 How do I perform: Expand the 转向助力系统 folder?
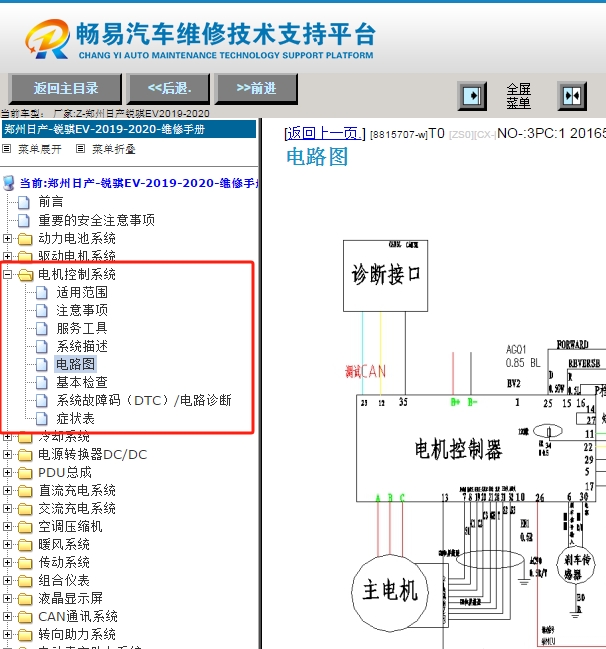(7, 635)
